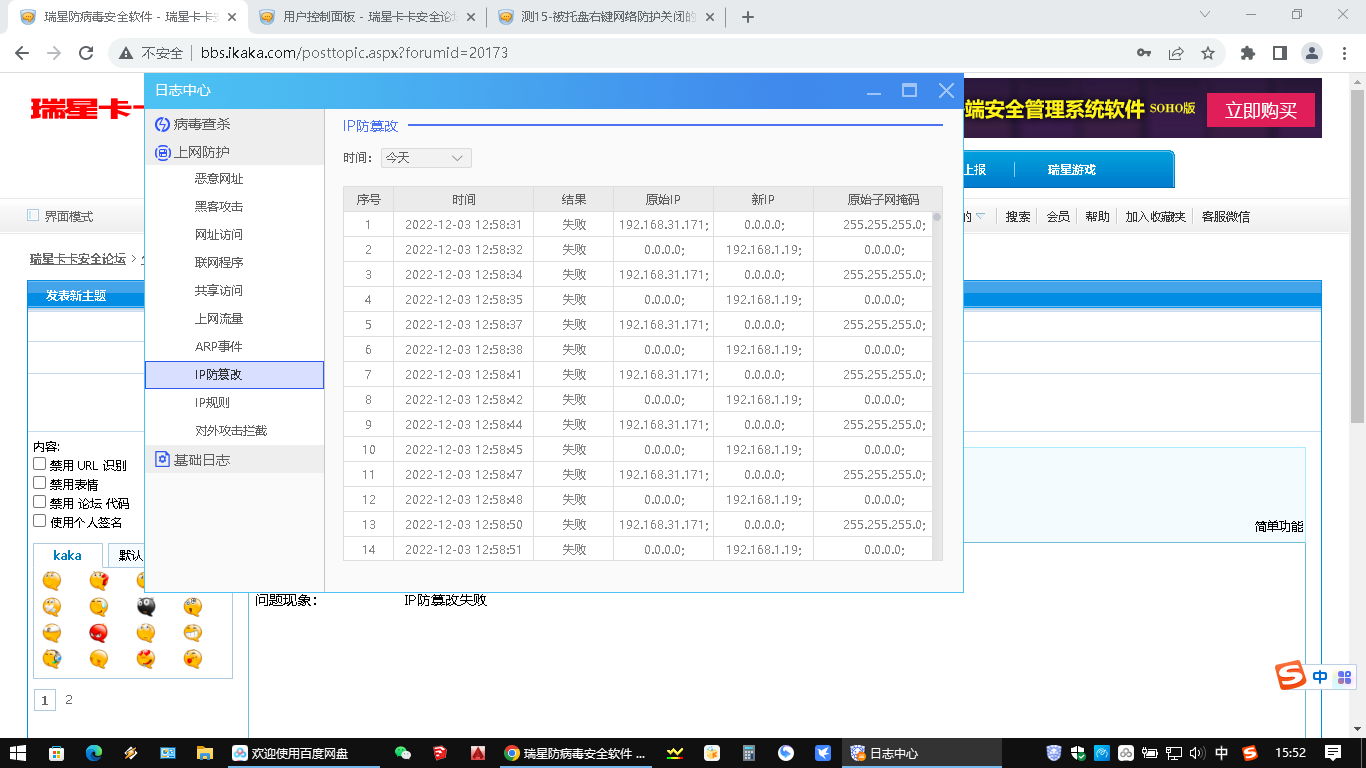The width and height of the screenshot is (1366, 768).
Task: Open the 瑞星卡卡安全论坛 breadcrumb link
Action: [78, 259]
